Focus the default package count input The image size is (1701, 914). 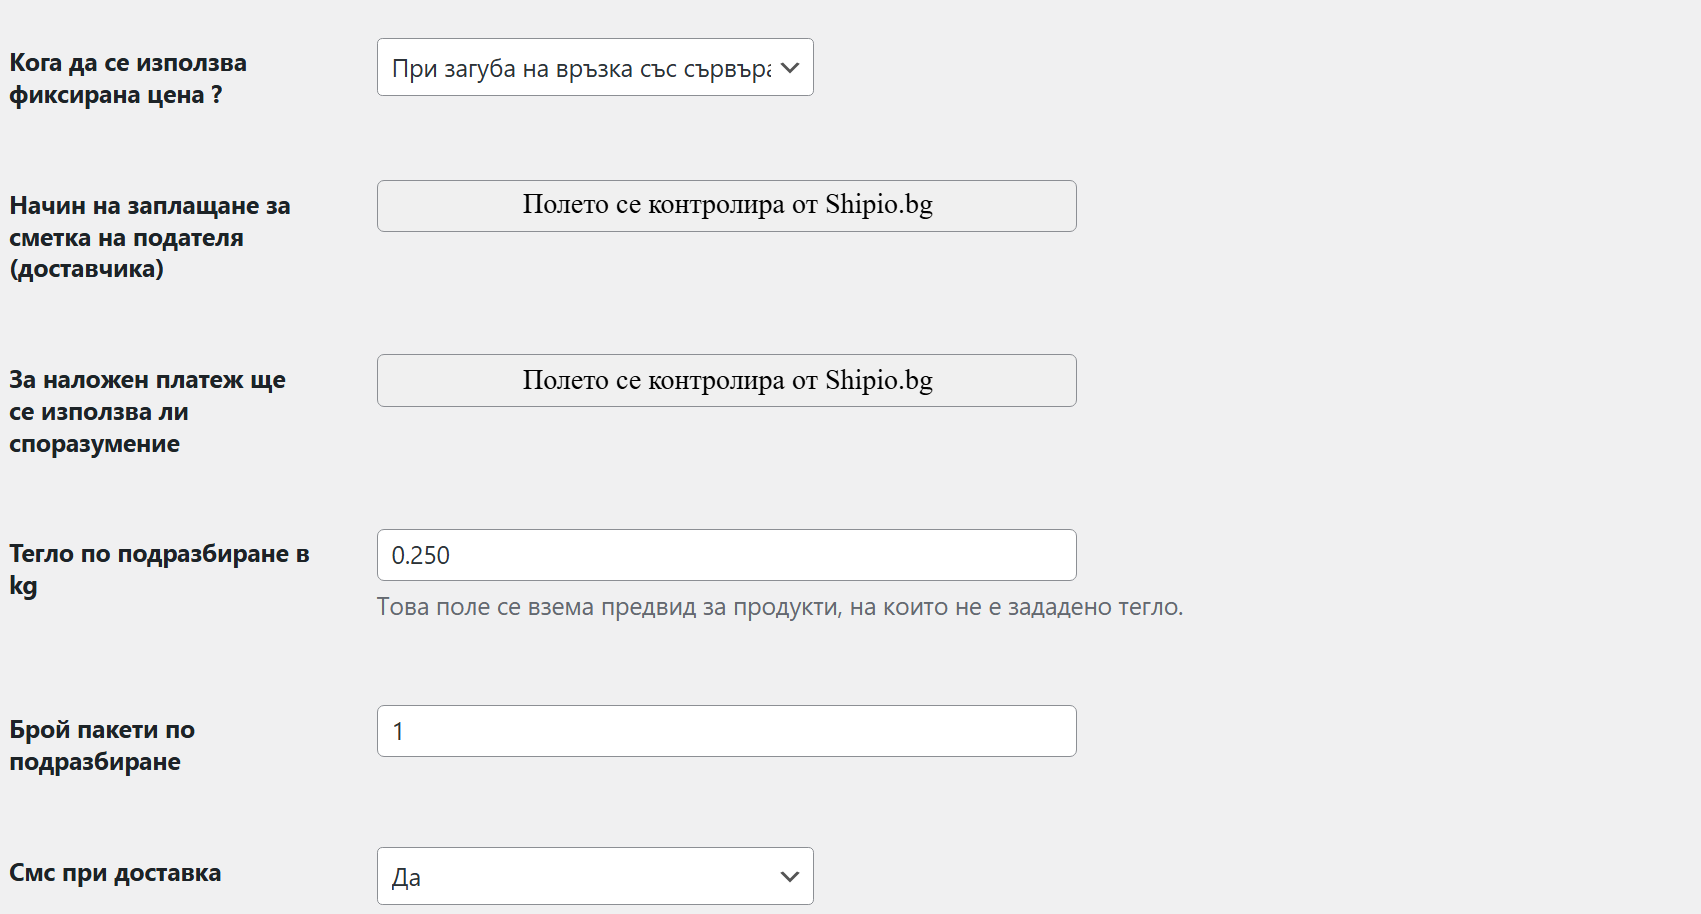pyautogui.click(x=727, y=731)
